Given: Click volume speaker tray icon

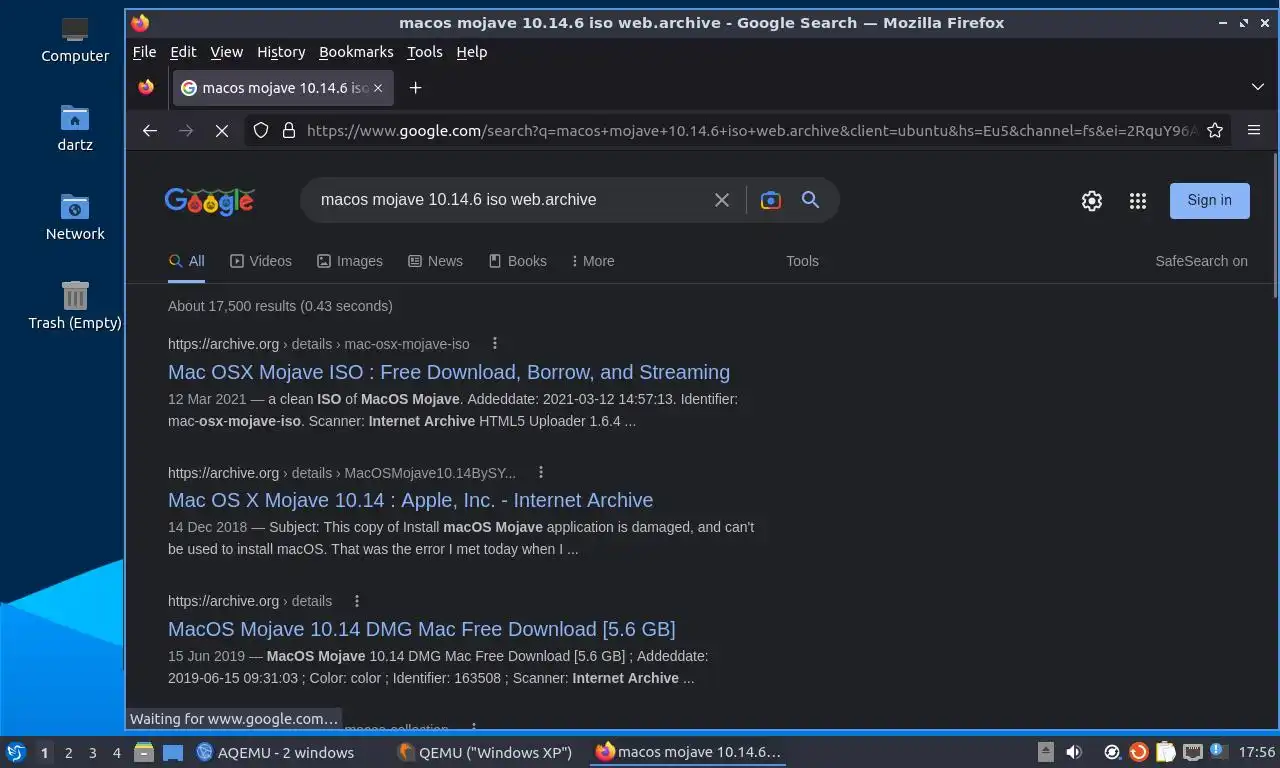Looking at the screenshot, I should click(x=1074, y=752).
